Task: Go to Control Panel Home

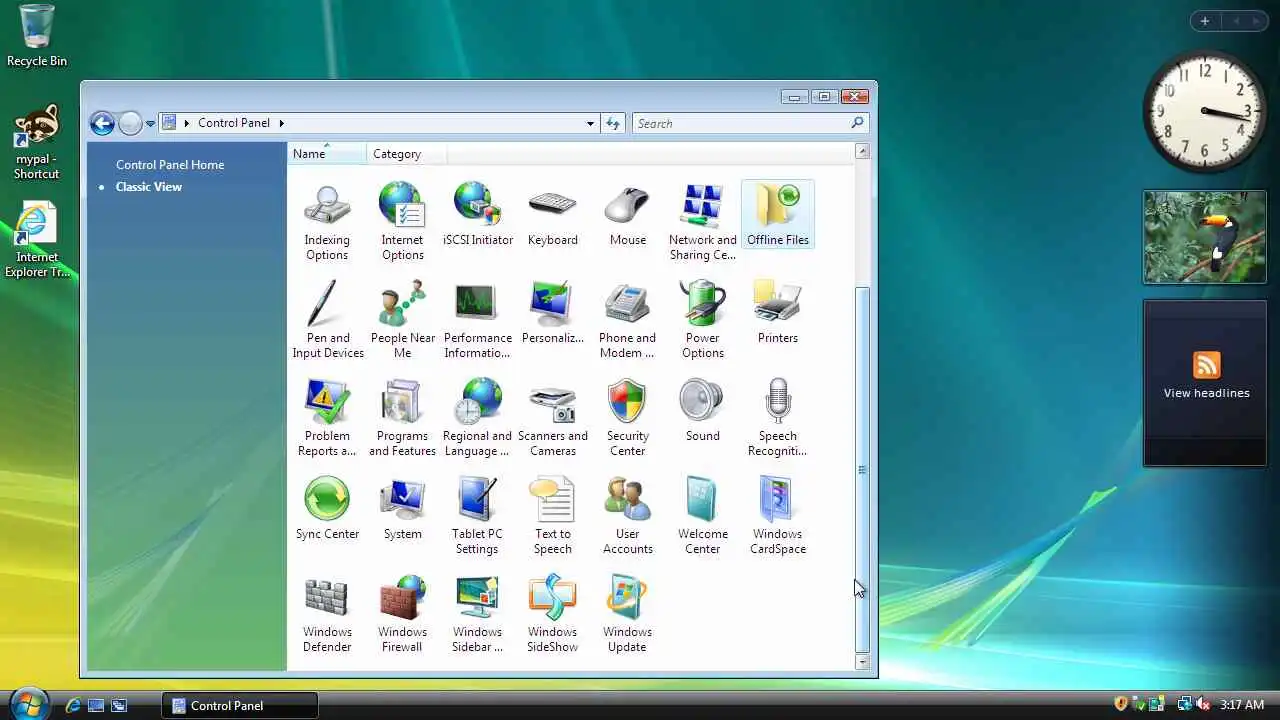Action: (170, 165)
